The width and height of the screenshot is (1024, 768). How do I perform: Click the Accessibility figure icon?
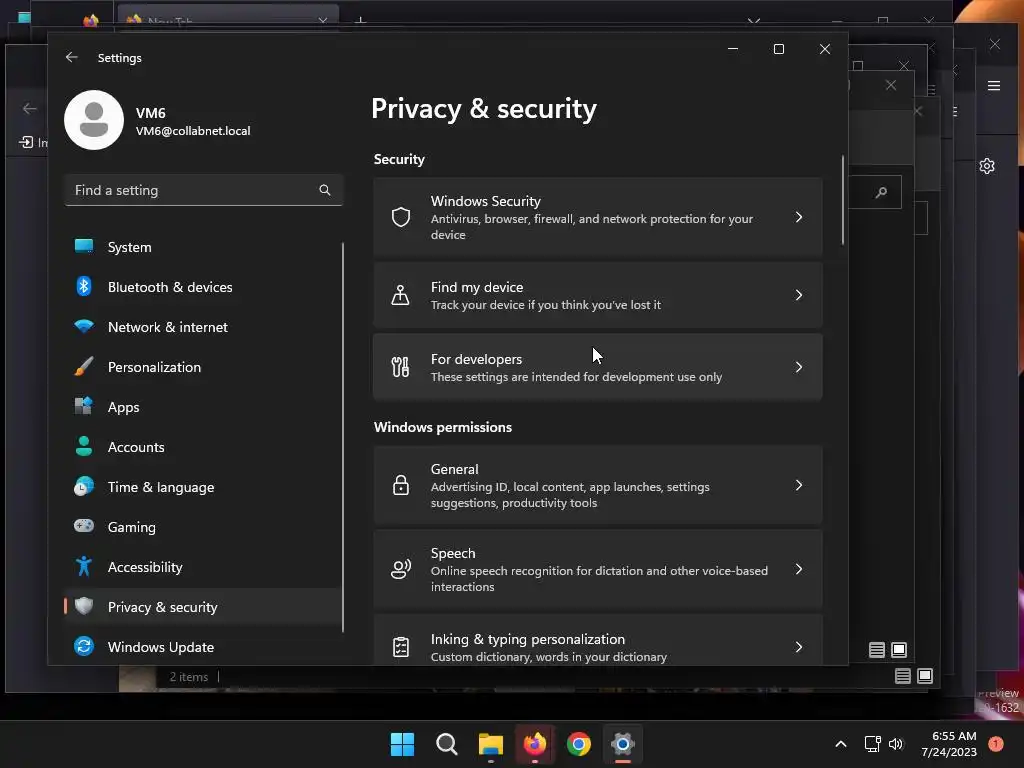[x=84, y=566]
